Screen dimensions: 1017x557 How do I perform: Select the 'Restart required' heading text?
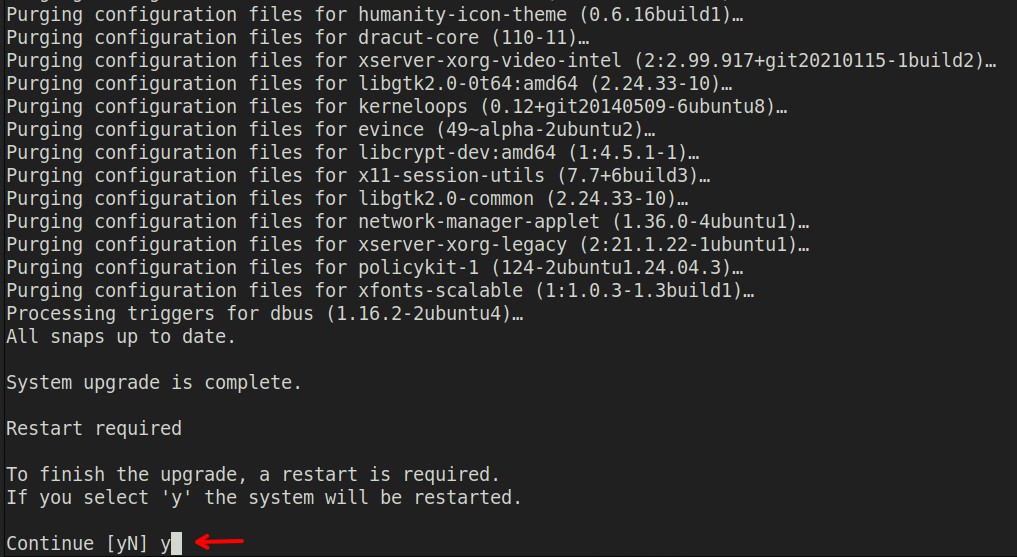pos(94,428)
